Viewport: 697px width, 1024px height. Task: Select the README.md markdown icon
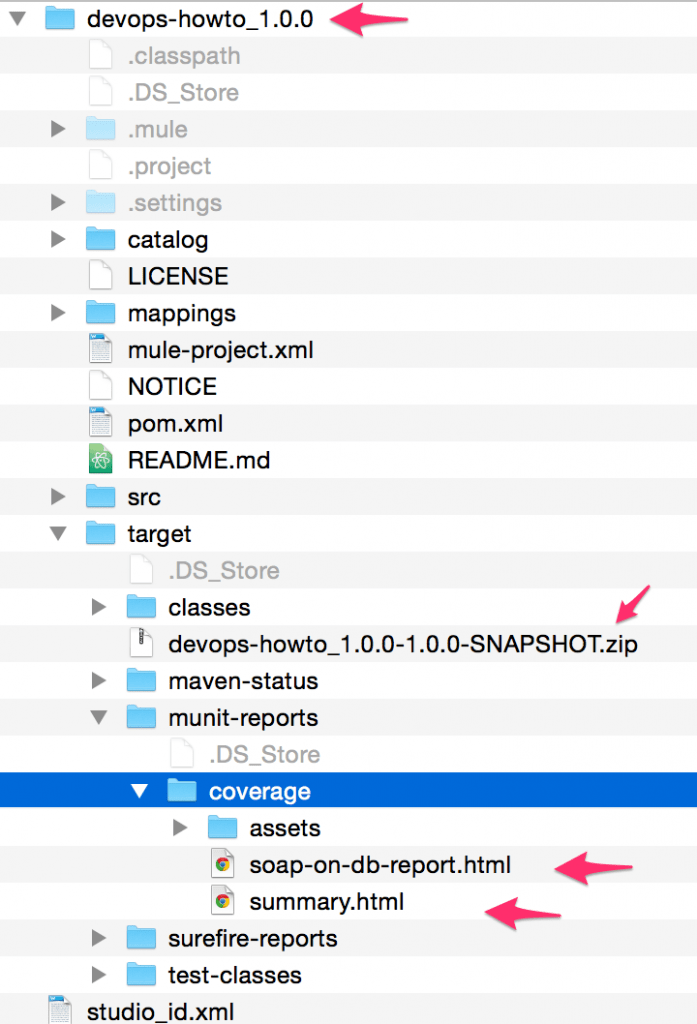pyautogui.click(x=100, y=460)
